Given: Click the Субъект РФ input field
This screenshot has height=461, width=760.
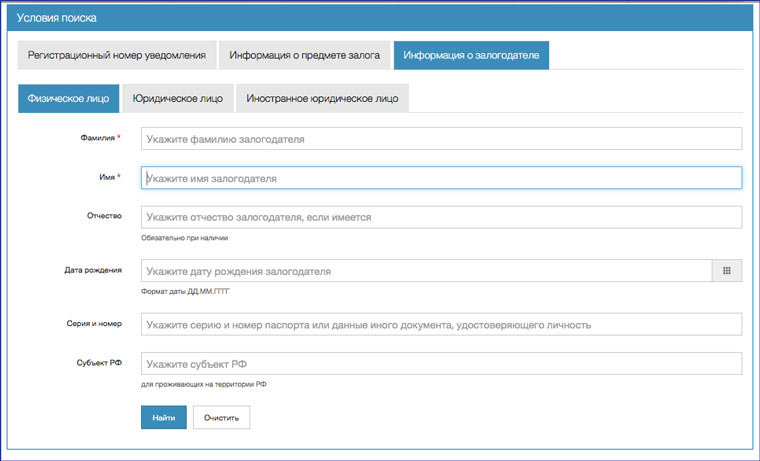Looking at the screenshot, I should point(441,364).
